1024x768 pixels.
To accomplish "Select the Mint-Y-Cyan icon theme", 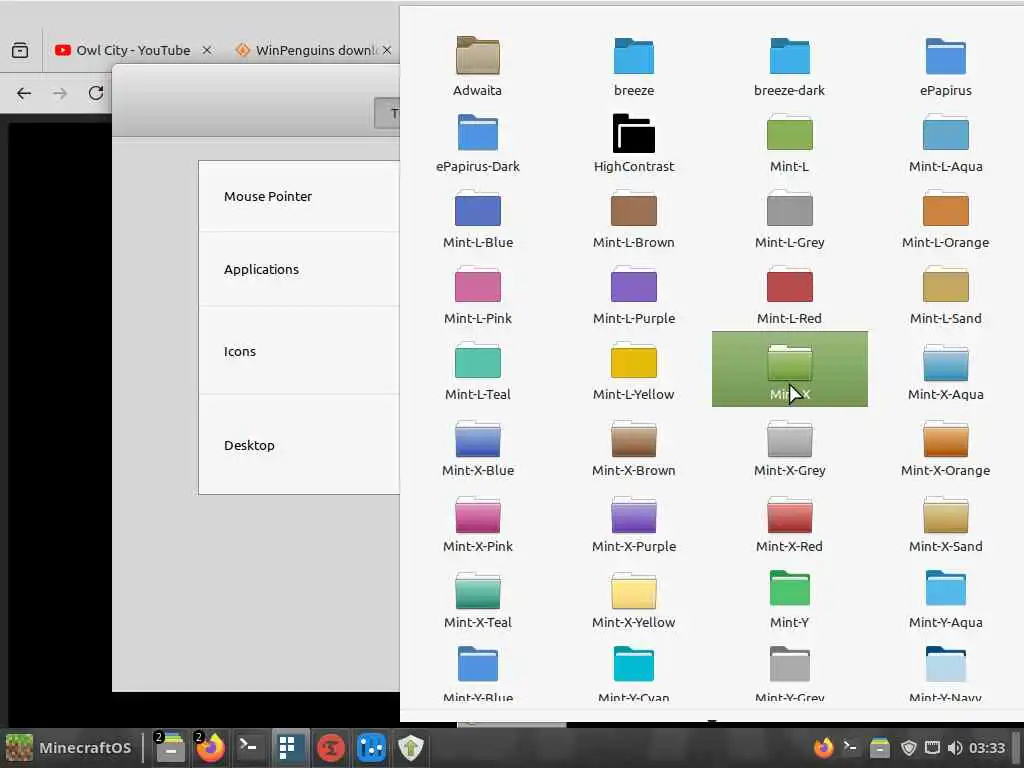I will [633, 671].
